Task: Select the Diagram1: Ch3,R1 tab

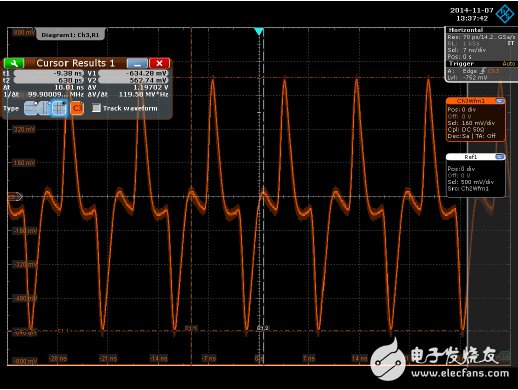Action: click(x=70, y=35)
